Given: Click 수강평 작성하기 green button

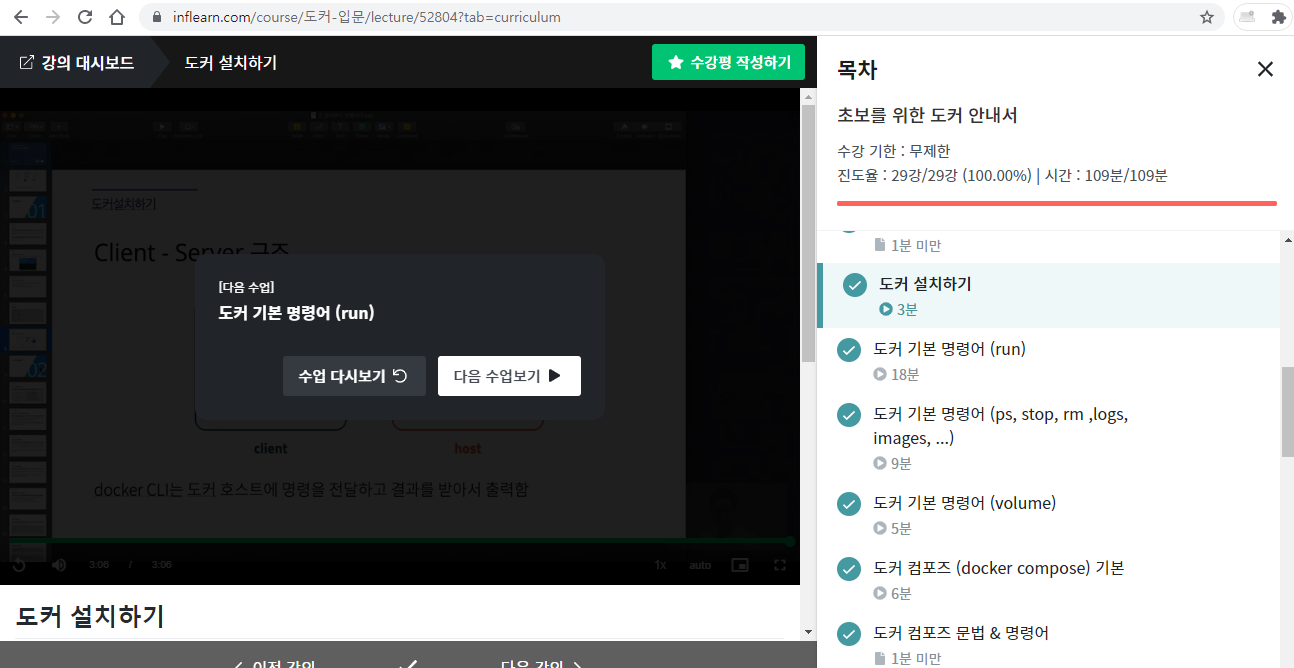Looking at the screenshot, I should 728,62.
